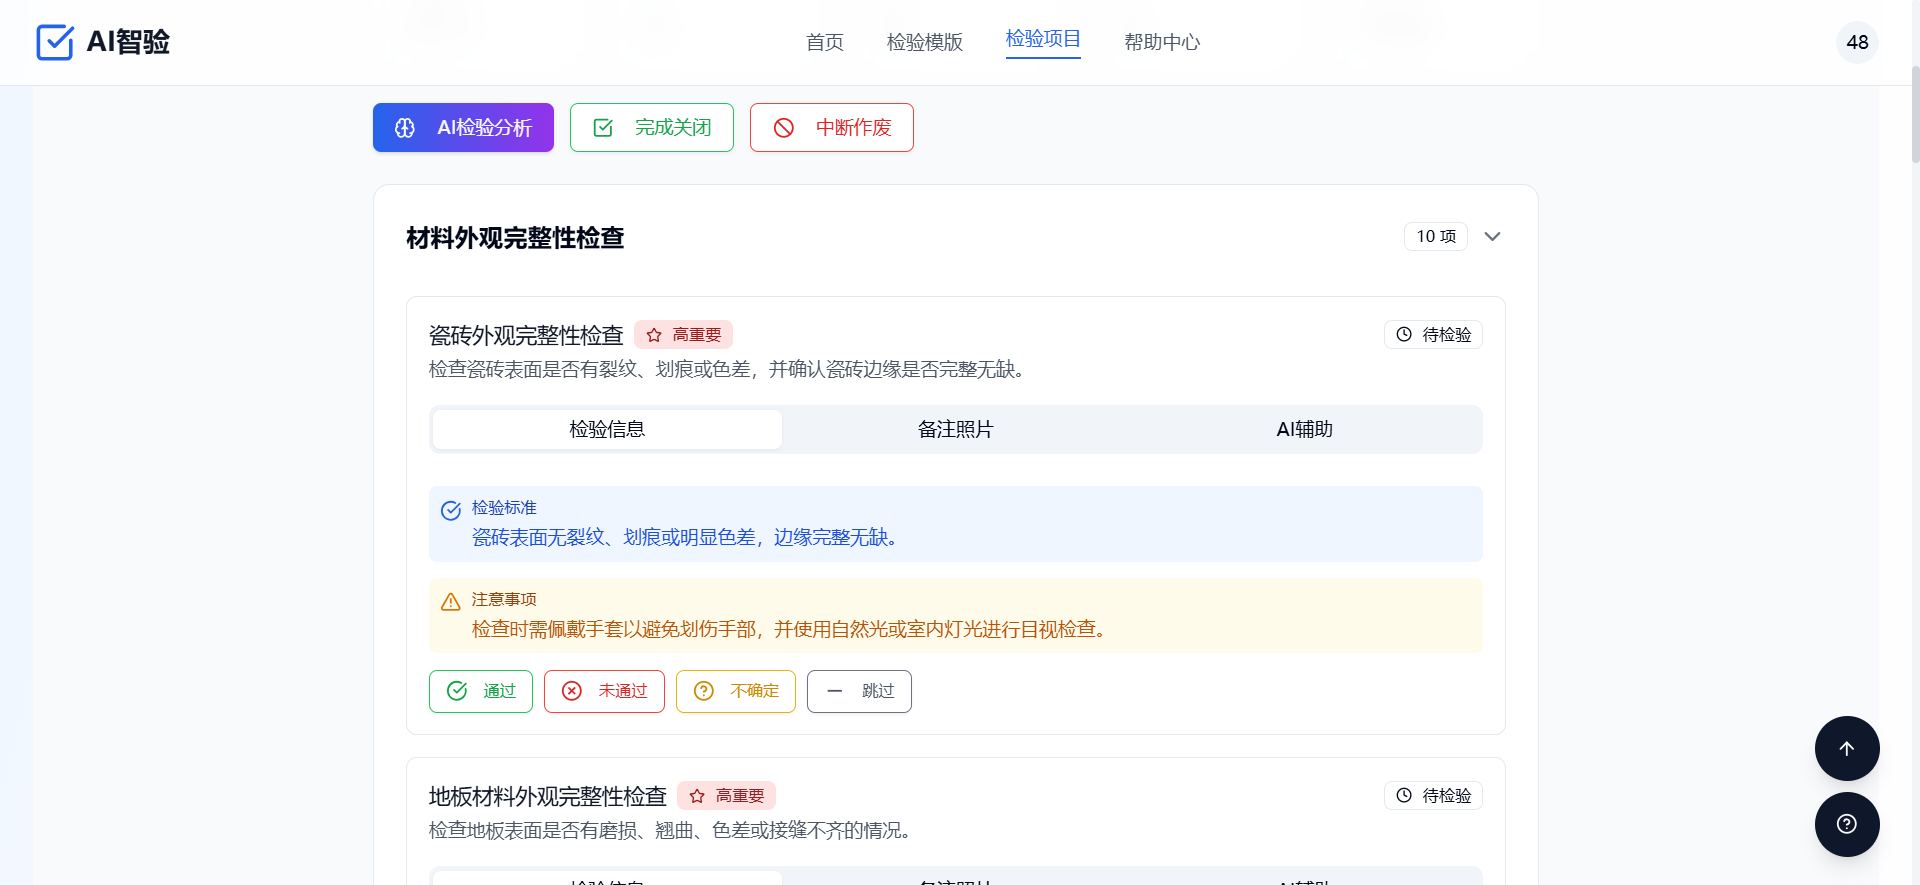Viewport: 1920px width, 885px height.
Task: Mark the tile inspection as 未通过
Action: (x=604, y=691)
